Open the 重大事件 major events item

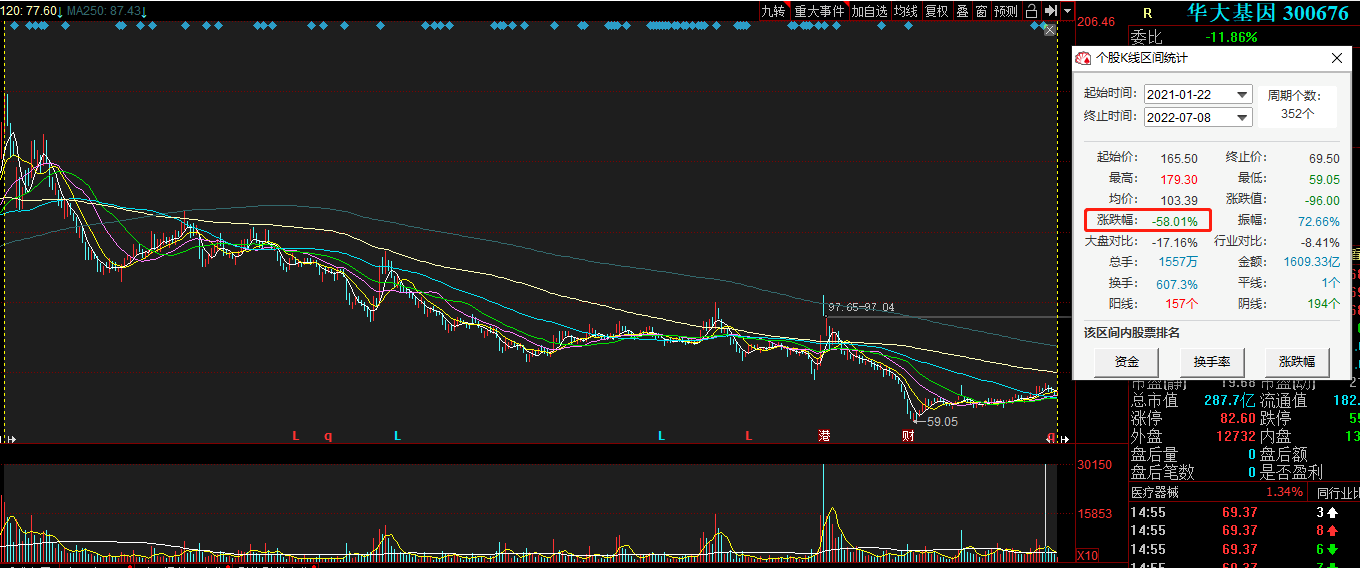click(819, 11)
